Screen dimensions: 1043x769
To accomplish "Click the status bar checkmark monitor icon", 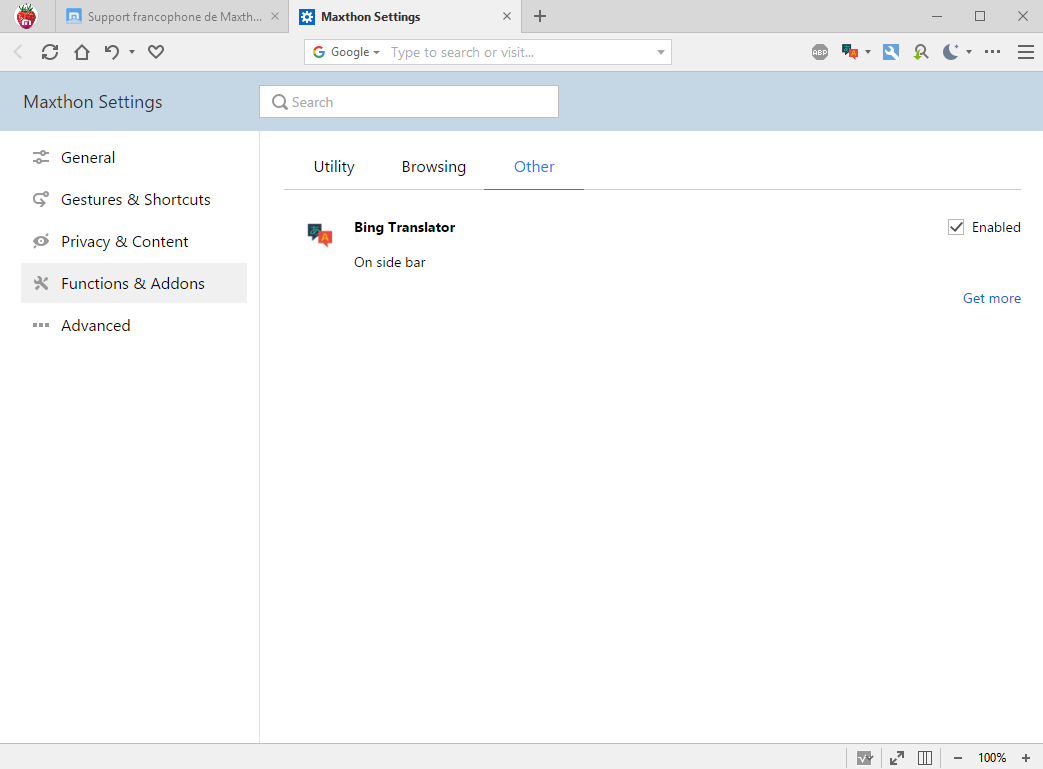I will 865,758.
